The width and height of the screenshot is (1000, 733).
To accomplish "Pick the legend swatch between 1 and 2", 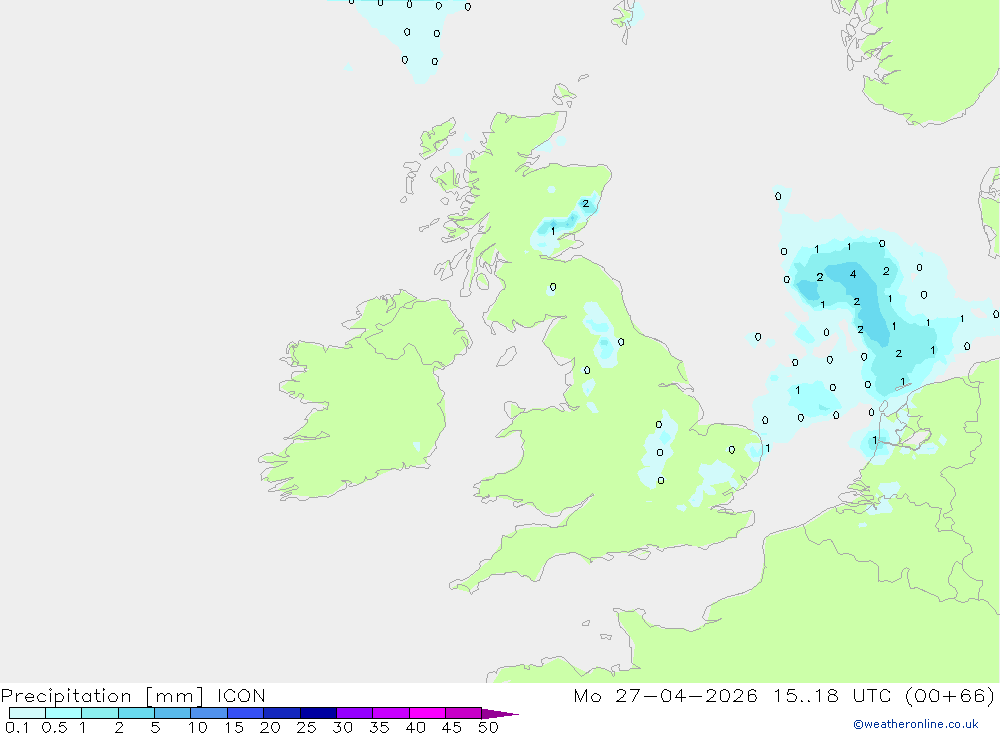I will point(100,713).
